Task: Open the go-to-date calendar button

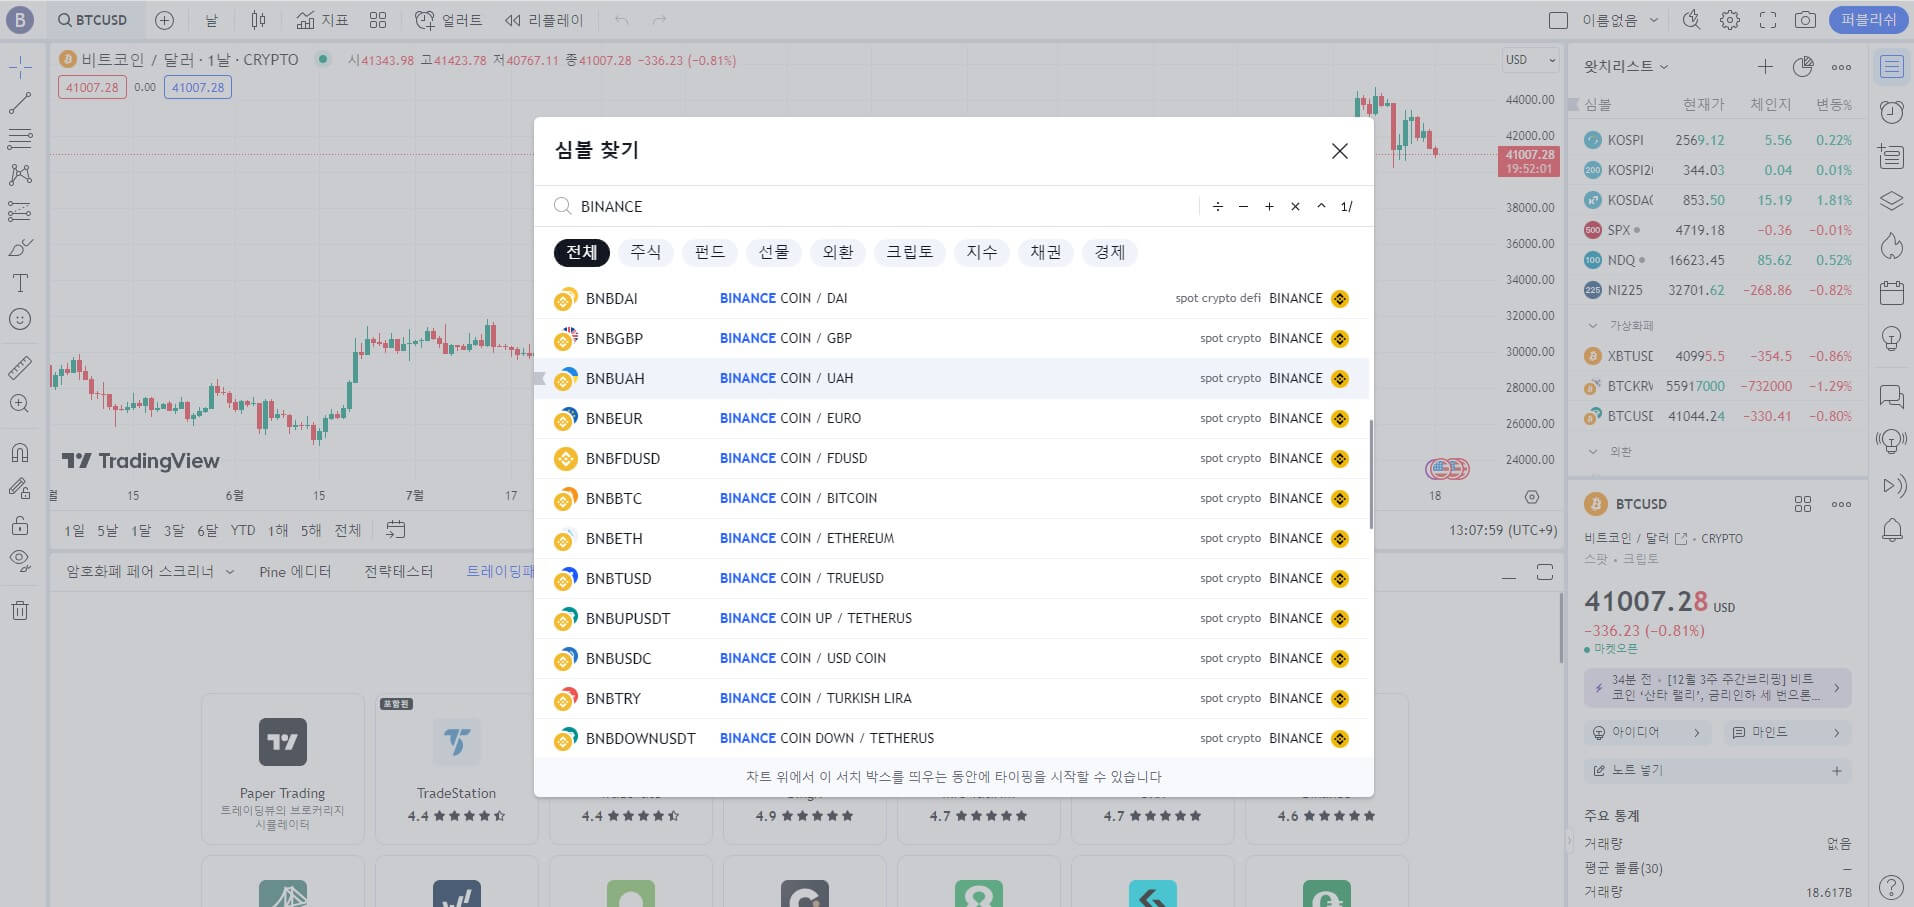Action: pos(396,530)
